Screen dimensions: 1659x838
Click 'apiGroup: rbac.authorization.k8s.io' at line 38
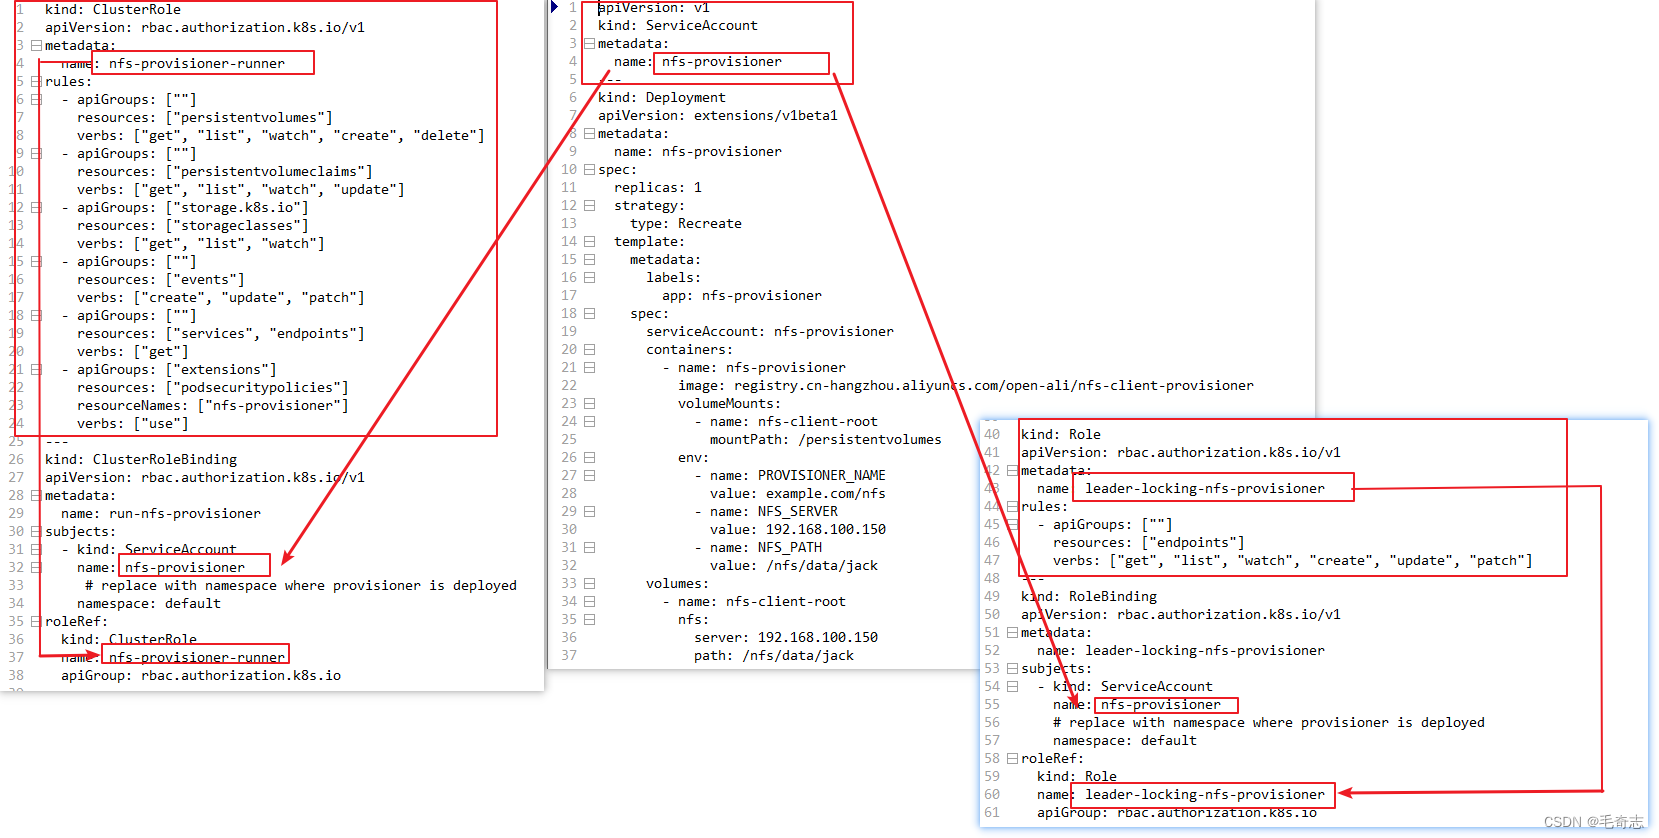point(201,675)
